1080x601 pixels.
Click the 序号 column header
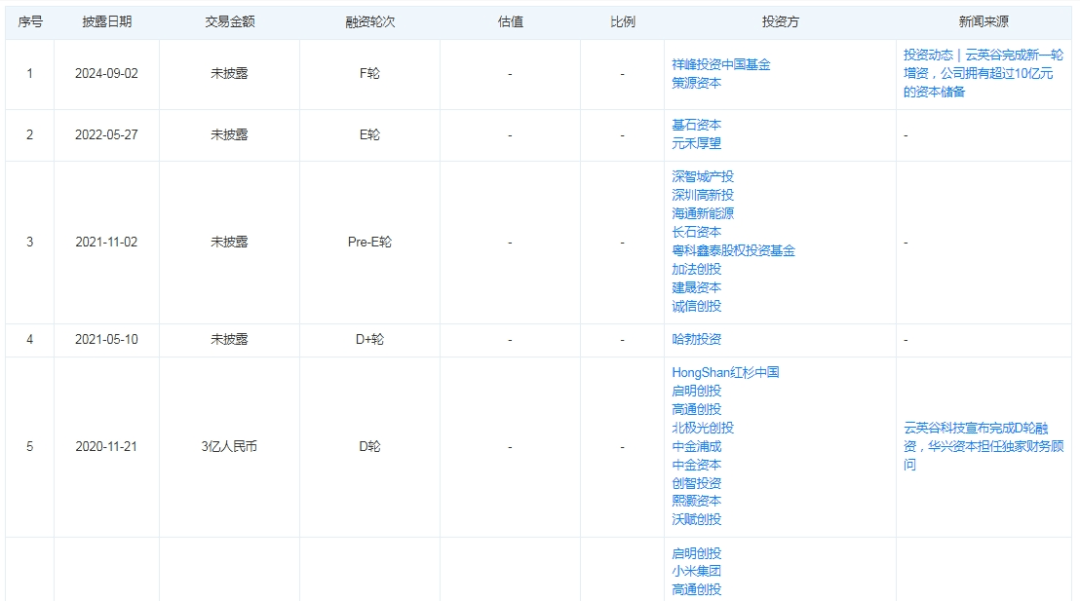30,22
